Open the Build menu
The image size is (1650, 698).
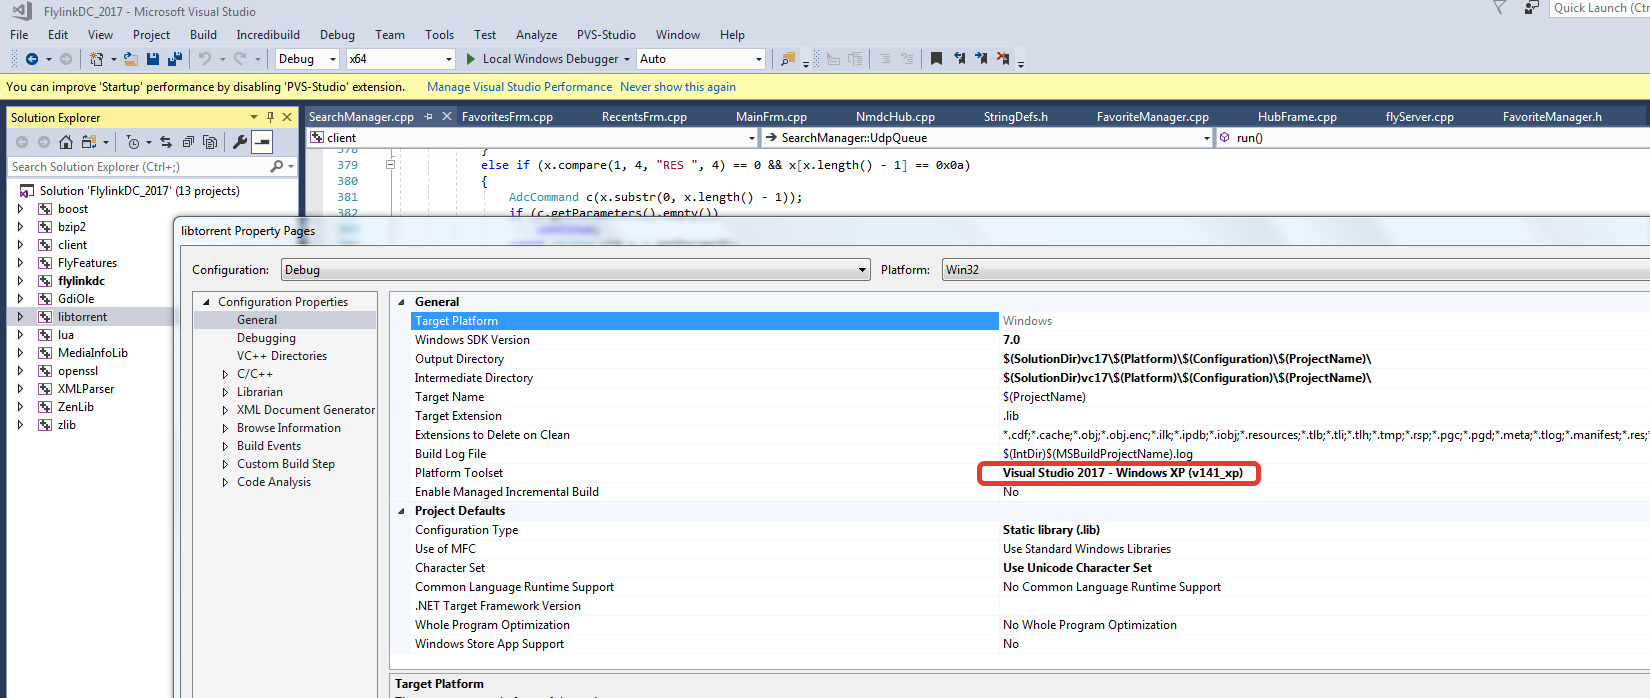(x=203, y=35)
